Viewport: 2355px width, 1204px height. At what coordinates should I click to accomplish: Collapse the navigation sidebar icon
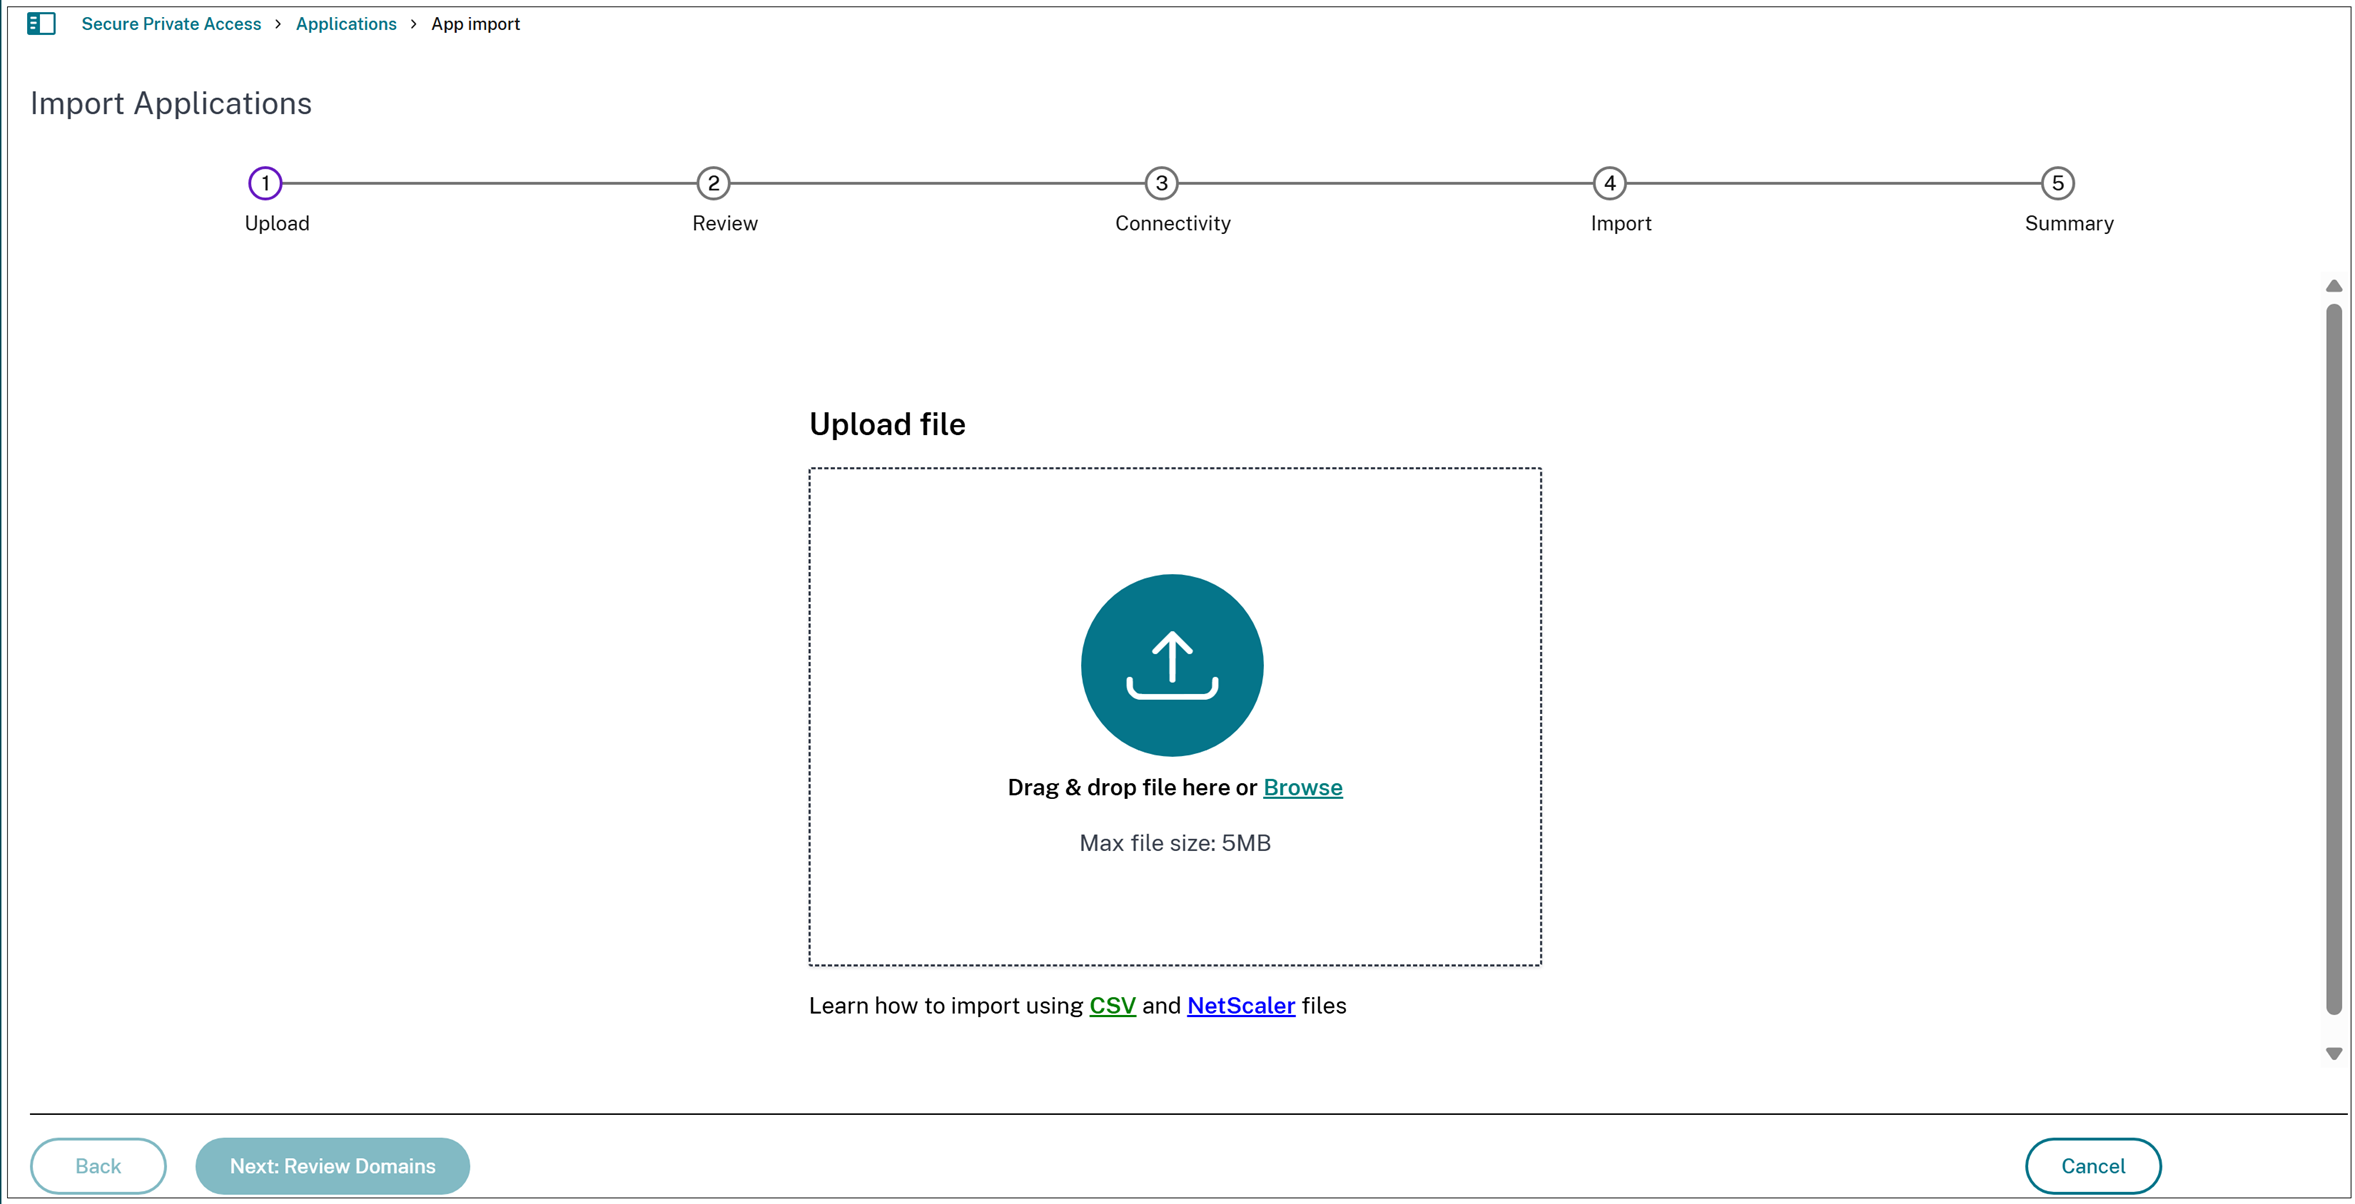41,23
